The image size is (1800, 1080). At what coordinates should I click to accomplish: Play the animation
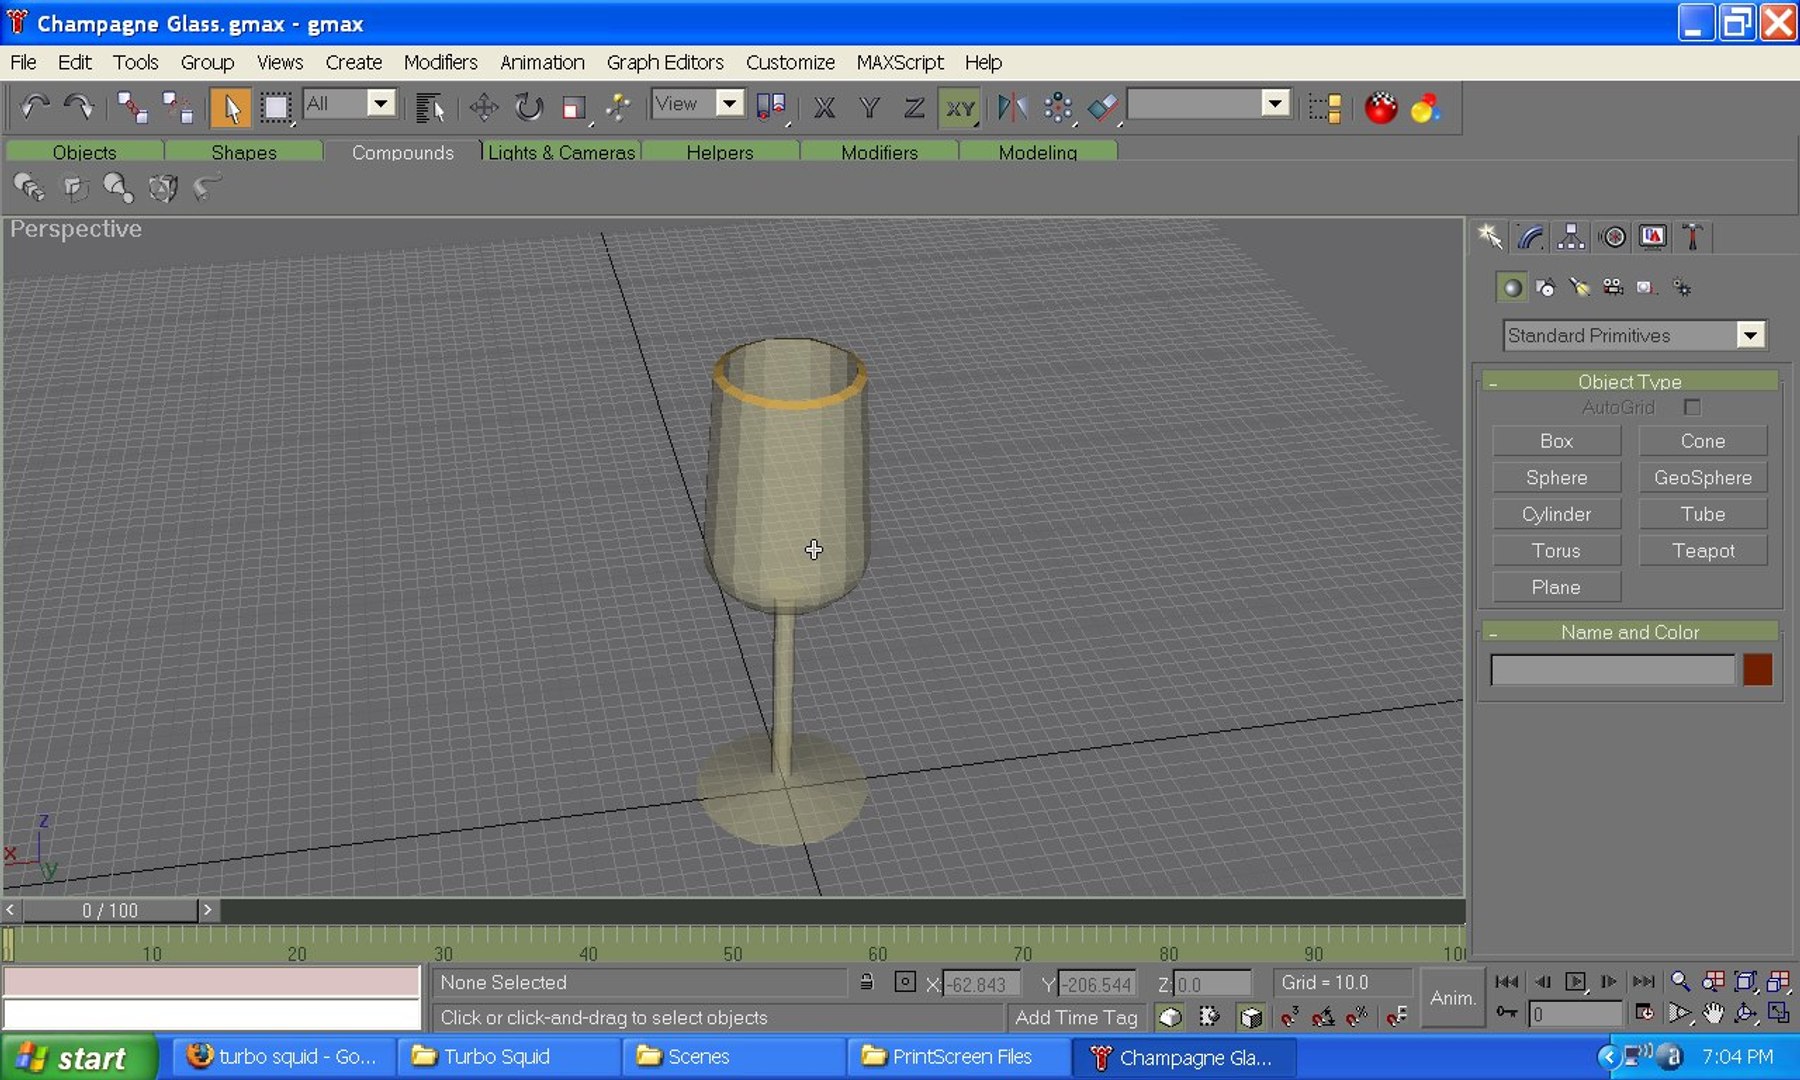[1576, 982]
